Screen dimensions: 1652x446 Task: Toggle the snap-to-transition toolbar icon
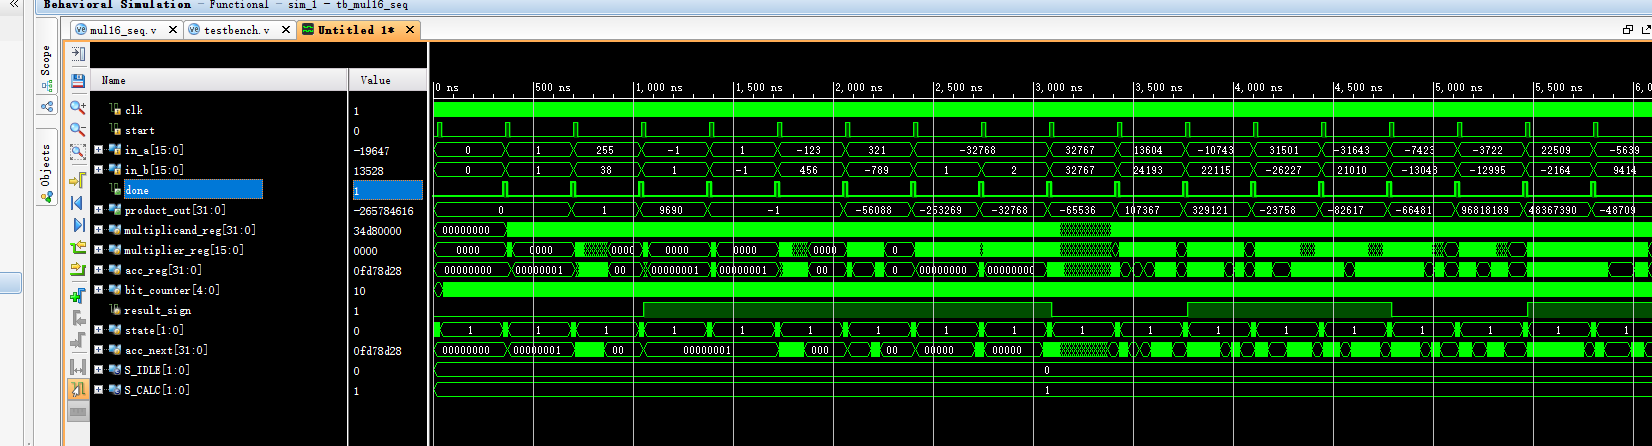coord(78,389)
